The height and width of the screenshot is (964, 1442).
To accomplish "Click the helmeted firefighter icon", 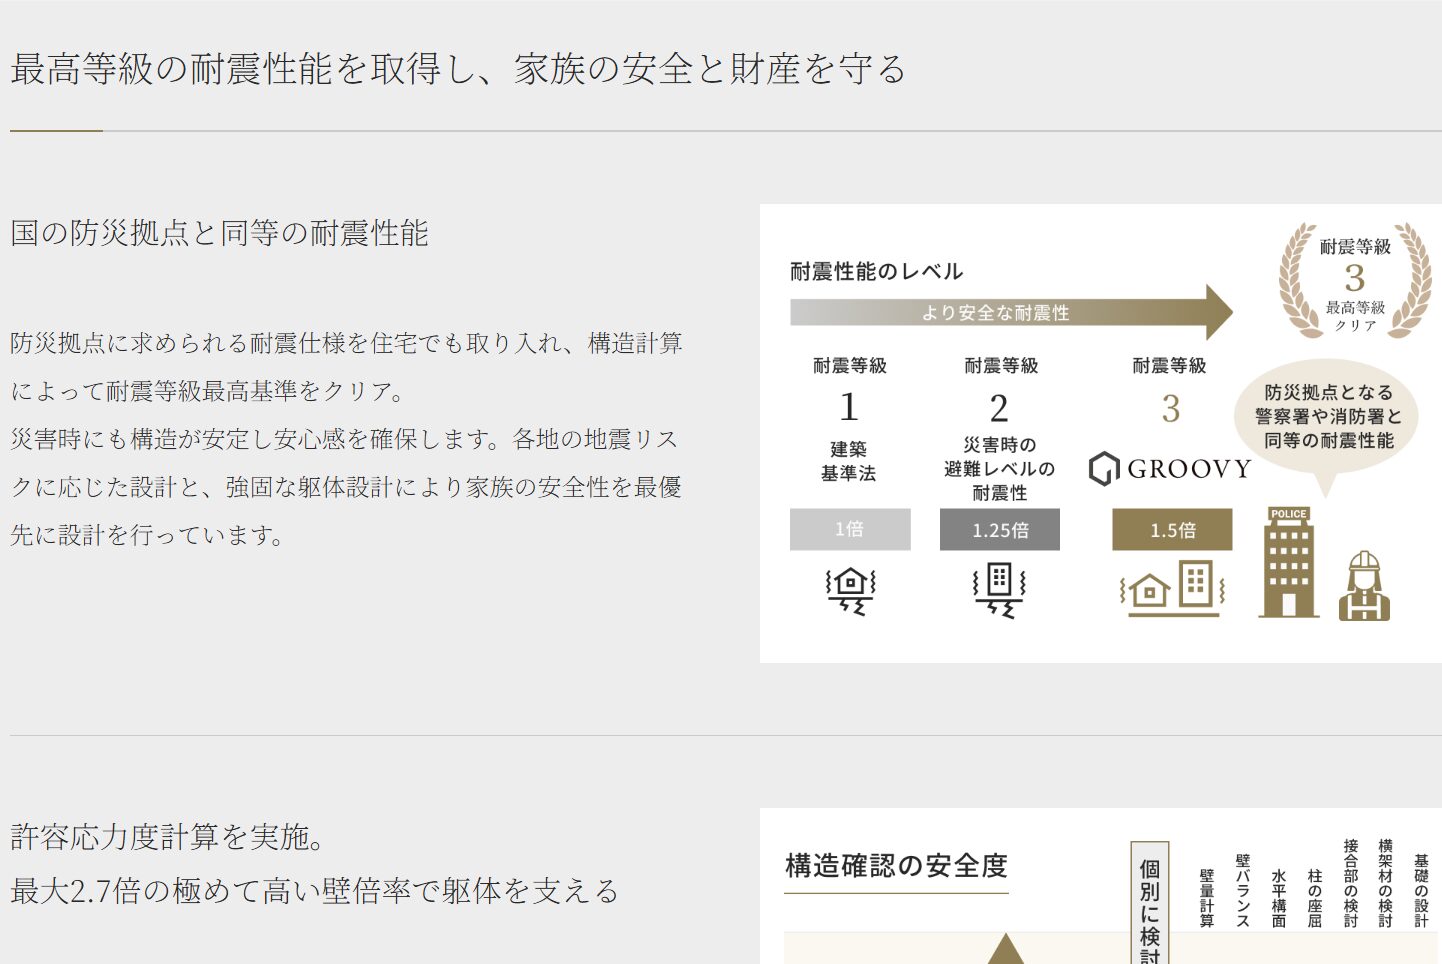I will click(x=1364, y=586).
